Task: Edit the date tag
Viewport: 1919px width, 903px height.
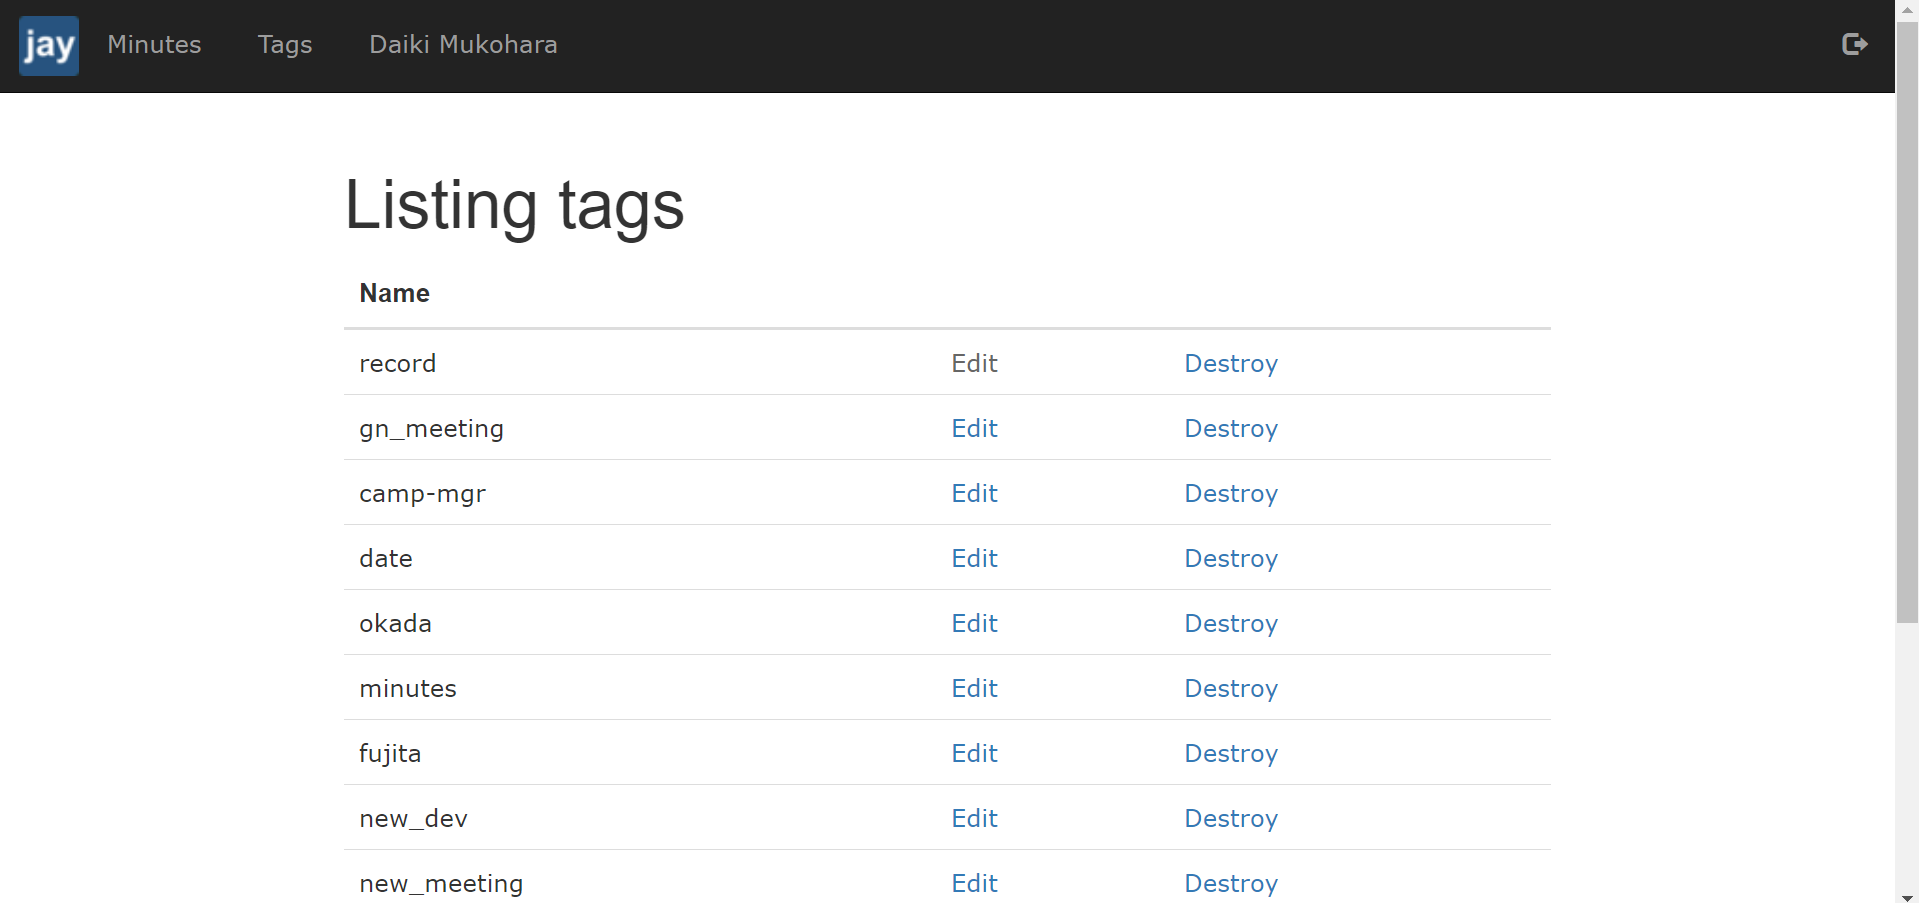Action: [x=974, y=559]
